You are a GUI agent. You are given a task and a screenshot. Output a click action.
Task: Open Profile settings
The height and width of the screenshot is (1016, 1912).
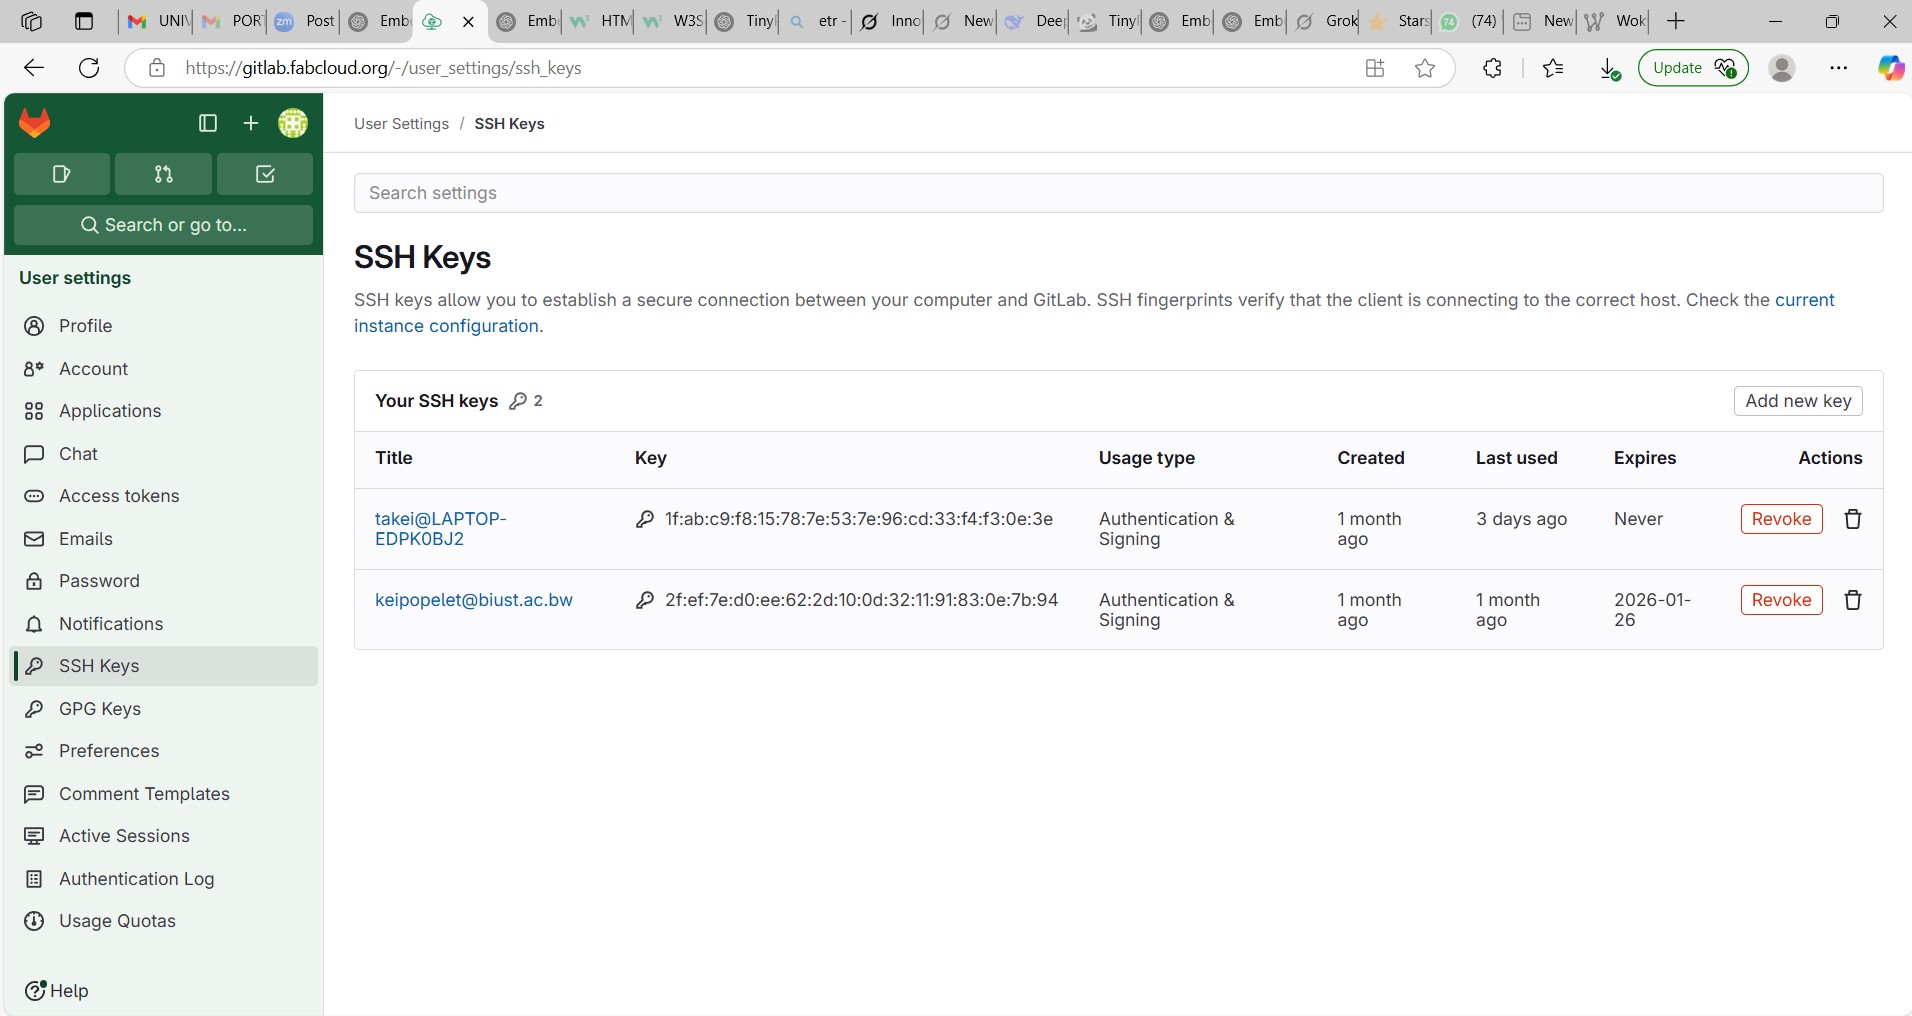pos(165,326)
